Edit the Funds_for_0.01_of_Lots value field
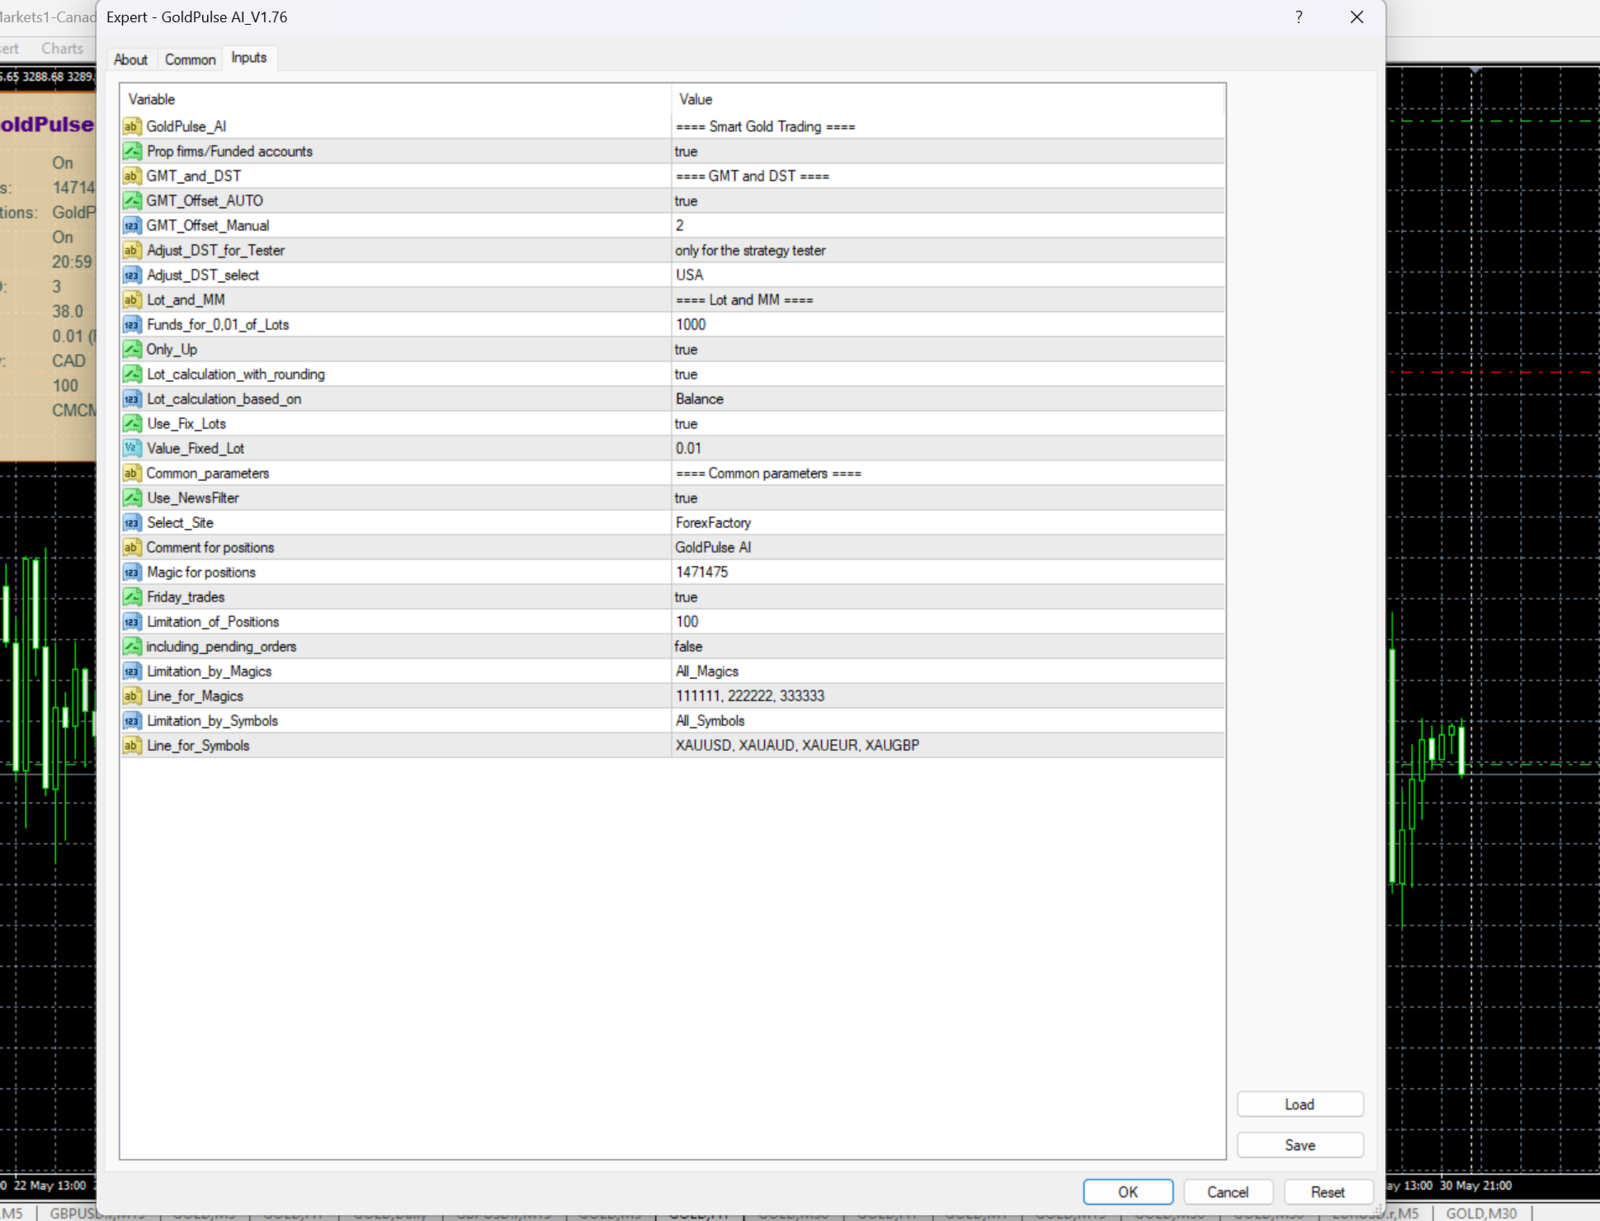 click(691, 325)
